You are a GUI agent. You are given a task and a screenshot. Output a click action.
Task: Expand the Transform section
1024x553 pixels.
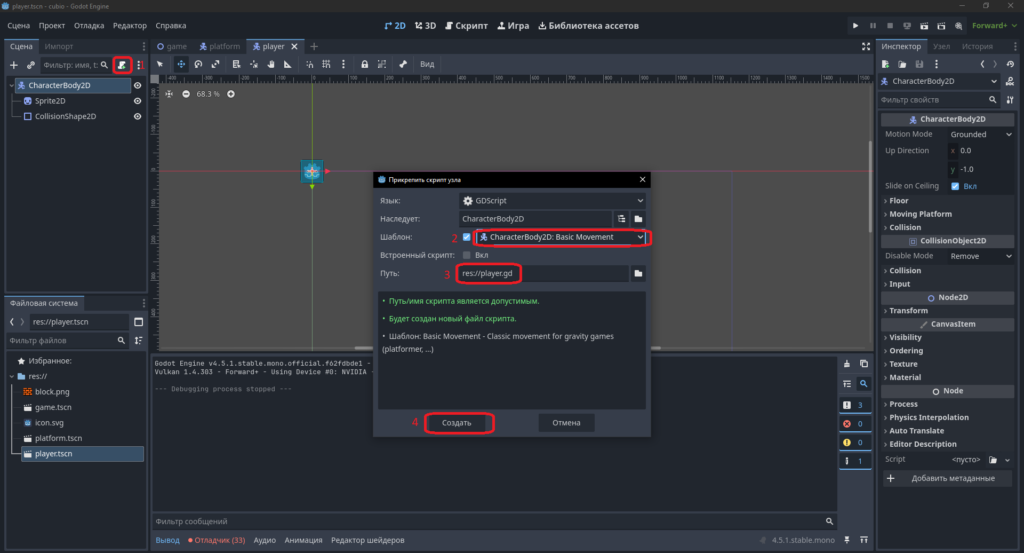coord(908,311)
